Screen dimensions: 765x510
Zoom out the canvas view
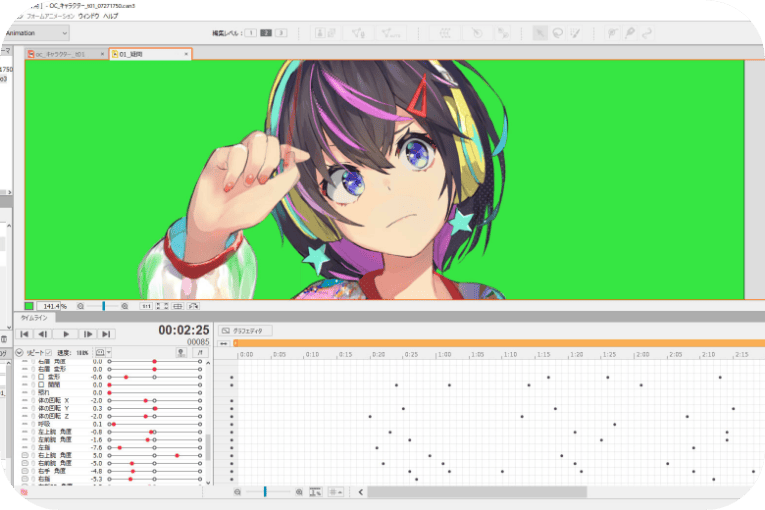point(81,306)
